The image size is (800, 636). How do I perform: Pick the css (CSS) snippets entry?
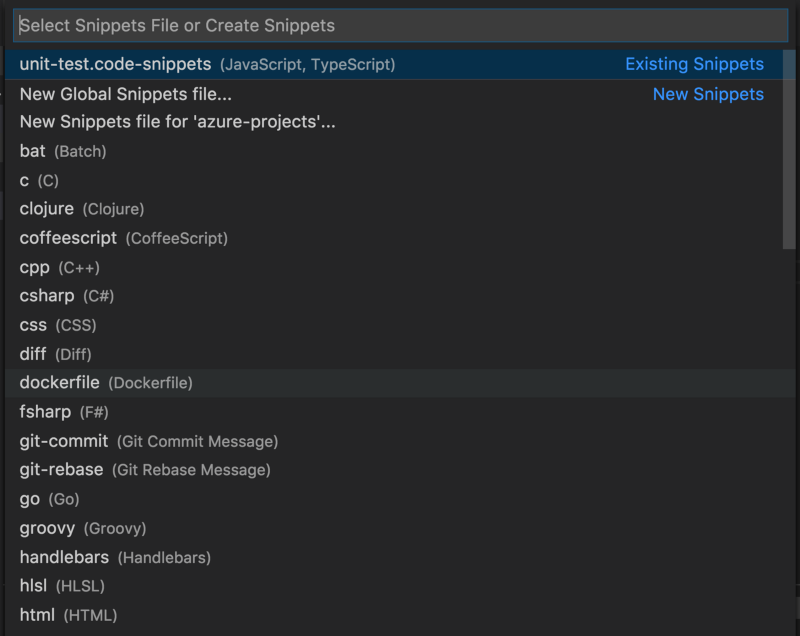(x=58, y=326)
